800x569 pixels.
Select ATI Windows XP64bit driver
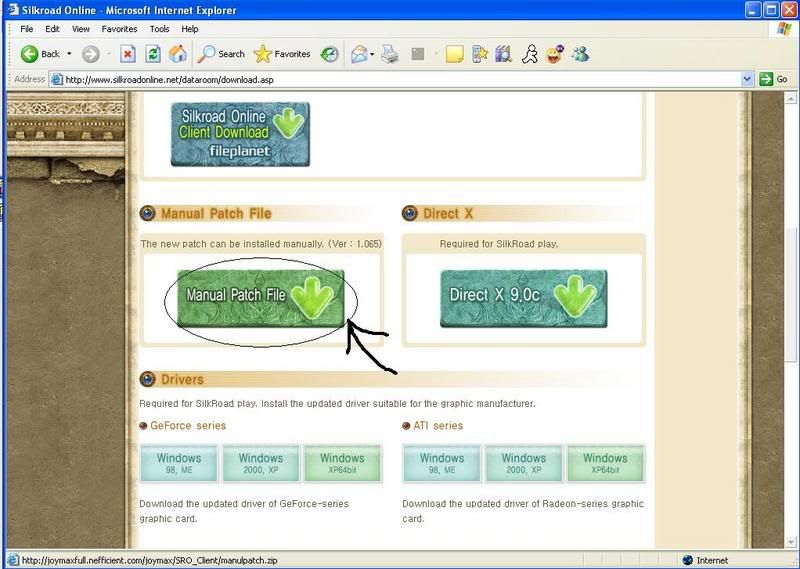[x=606, y=463]
